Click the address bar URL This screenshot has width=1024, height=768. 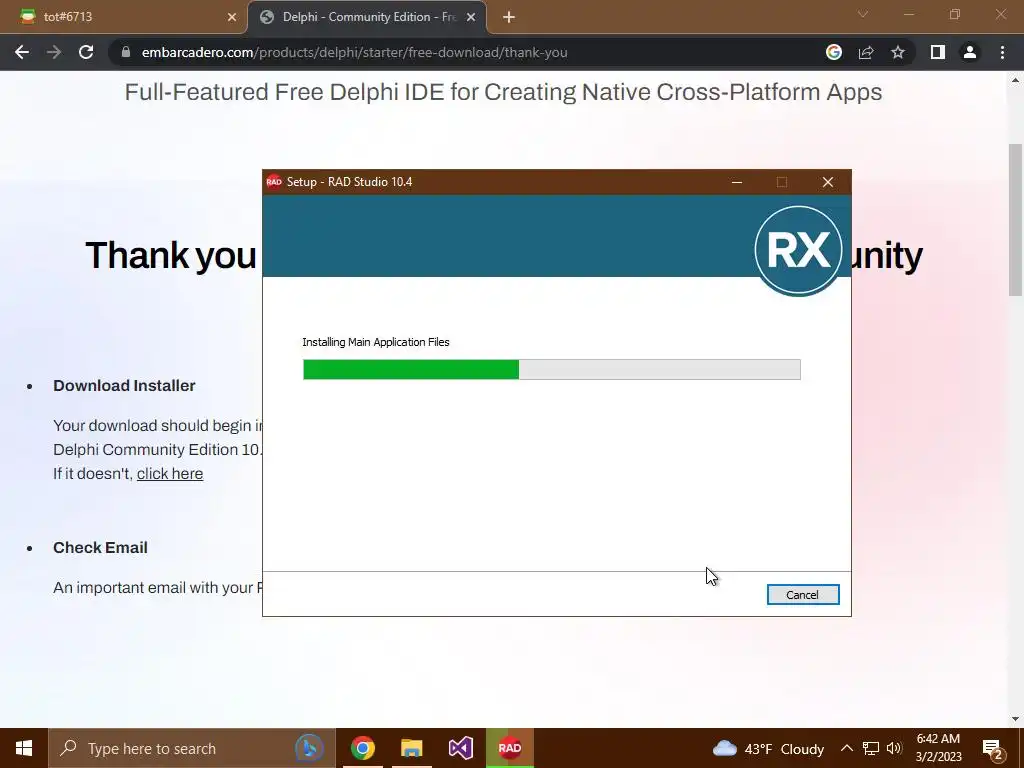pos(354,52)
